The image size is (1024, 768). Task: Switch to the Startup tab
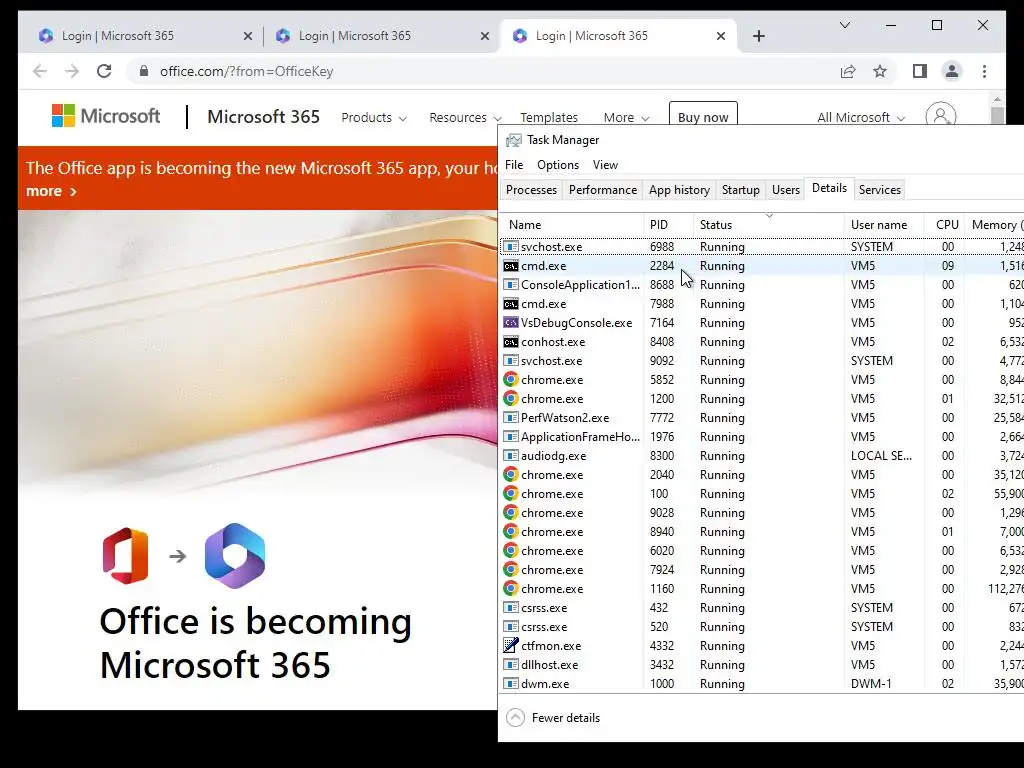coord(741,189)
